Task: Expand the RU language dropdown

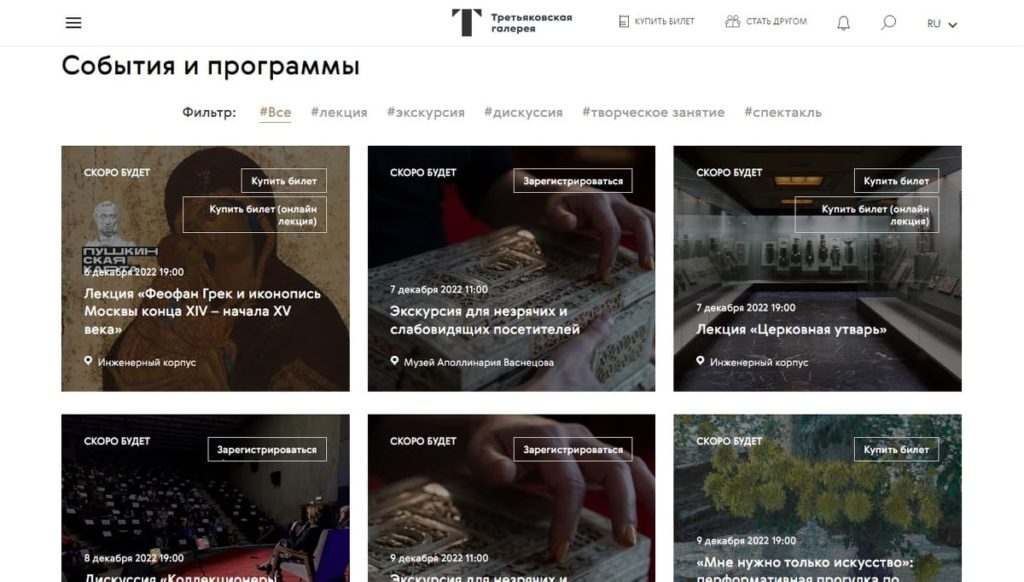Action: [x=942, y=24]
